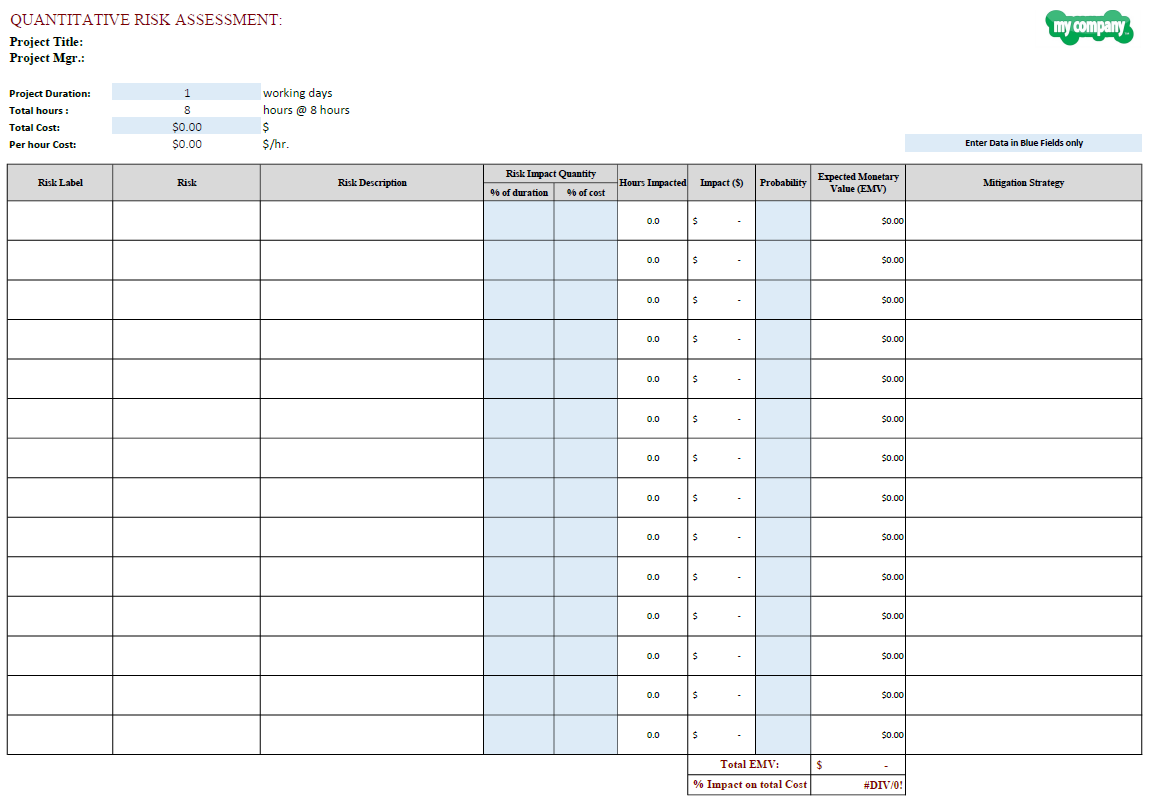Select the Project Duration: label
The height and width of the screenshot is (807, 1151).
click(50, 93)
